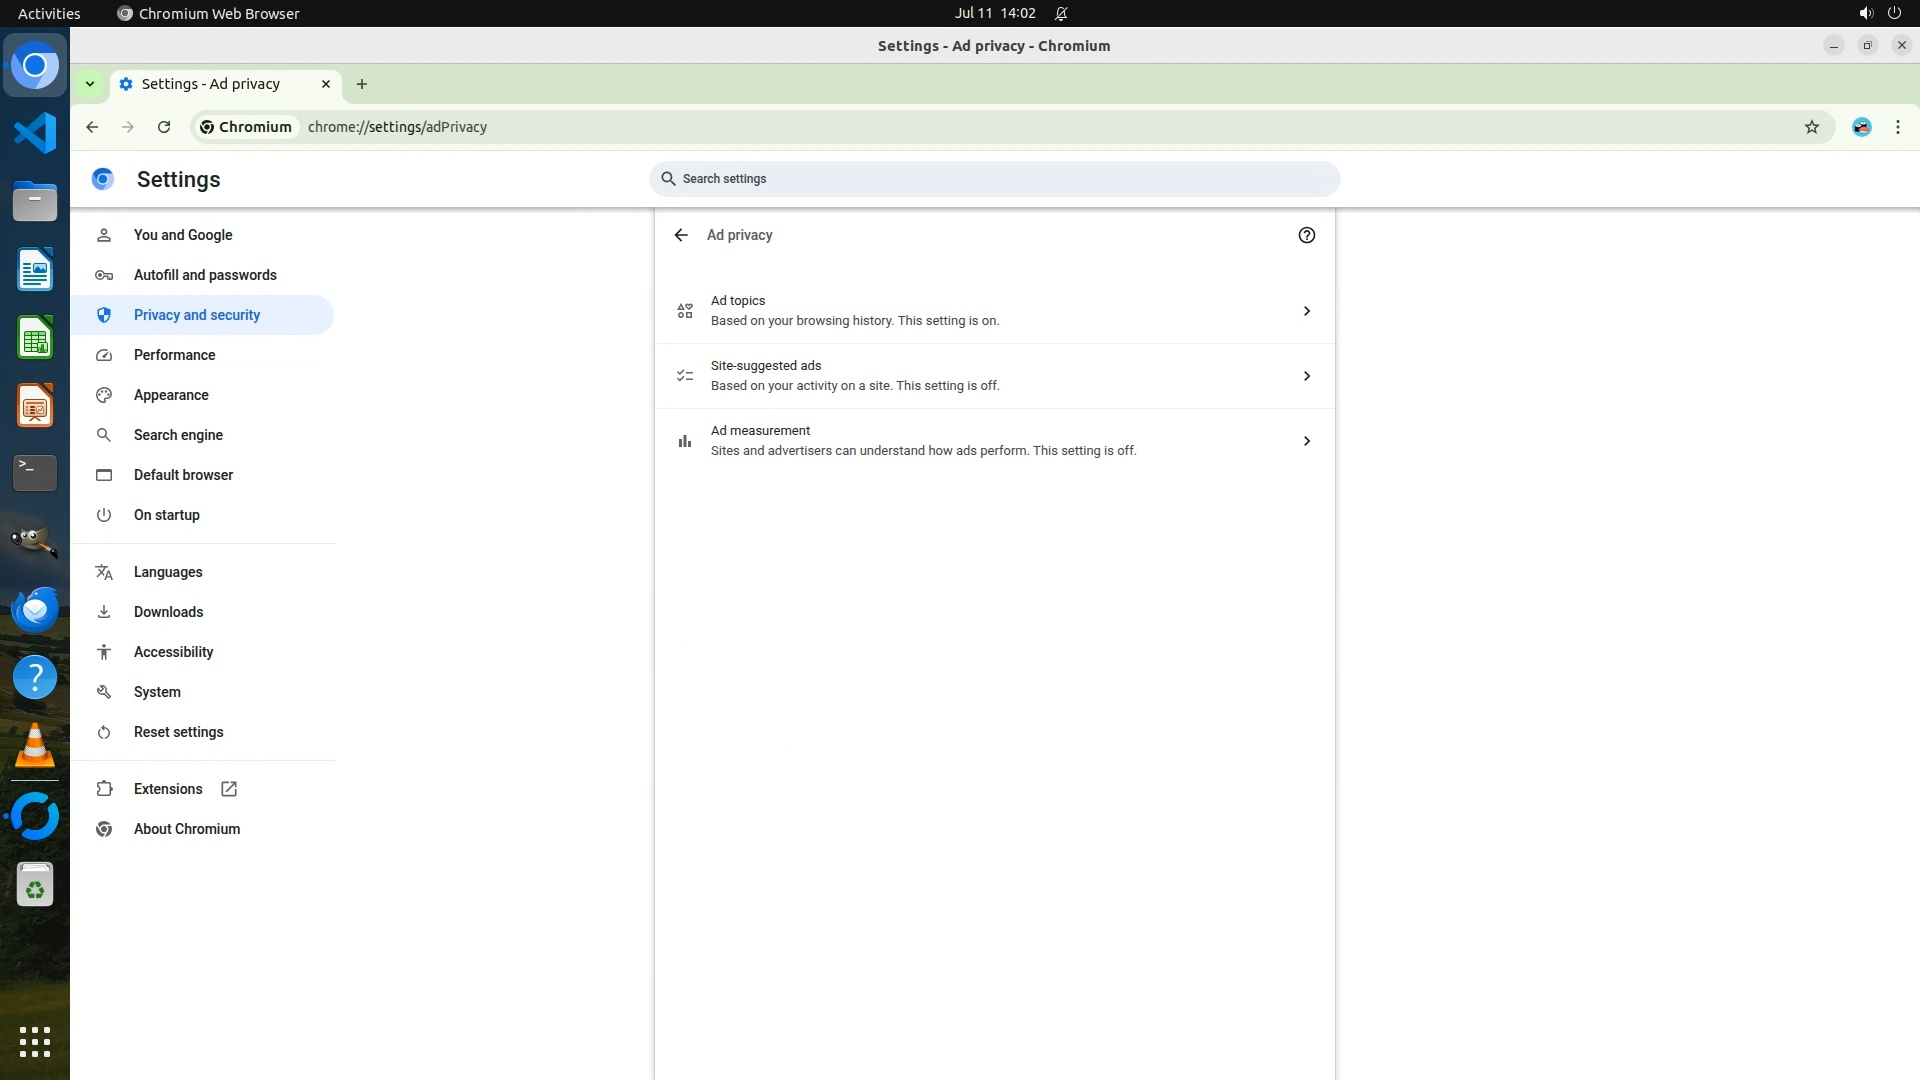Go to the Appearance settings section
Image resolution: width=1920 pixels, height=1080 pixels.
(x=171, y=395)
